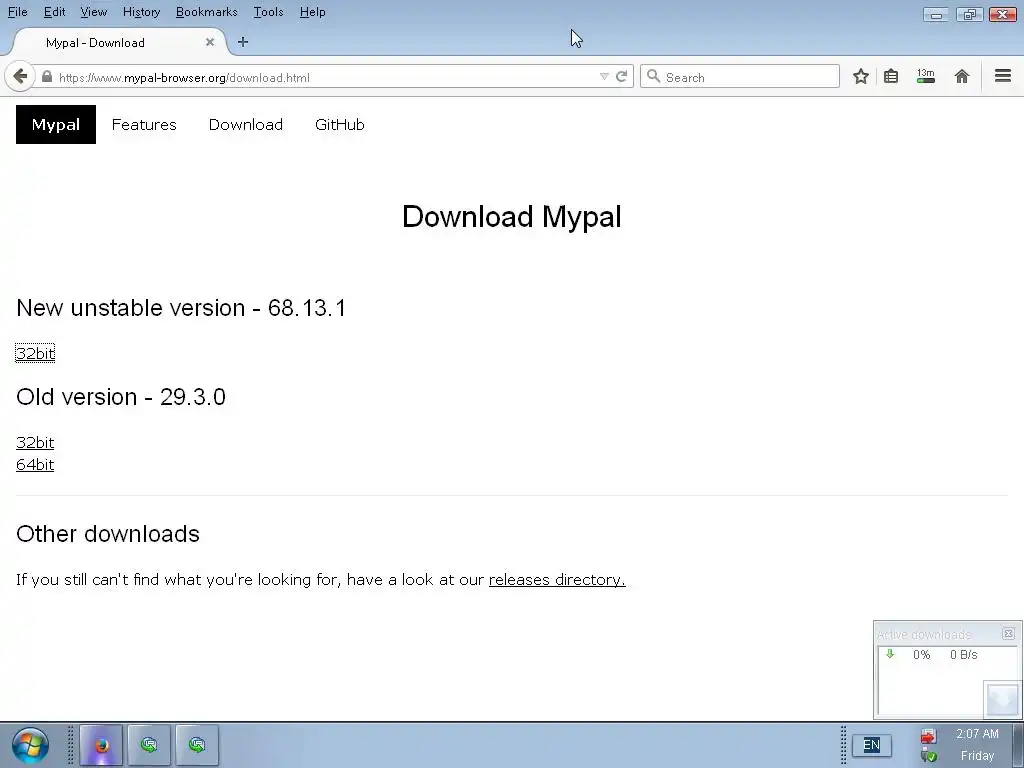The height and width of the screenshot is (768, 1024).
Task: Bookmark this page with the star icon
Action: 861,76
